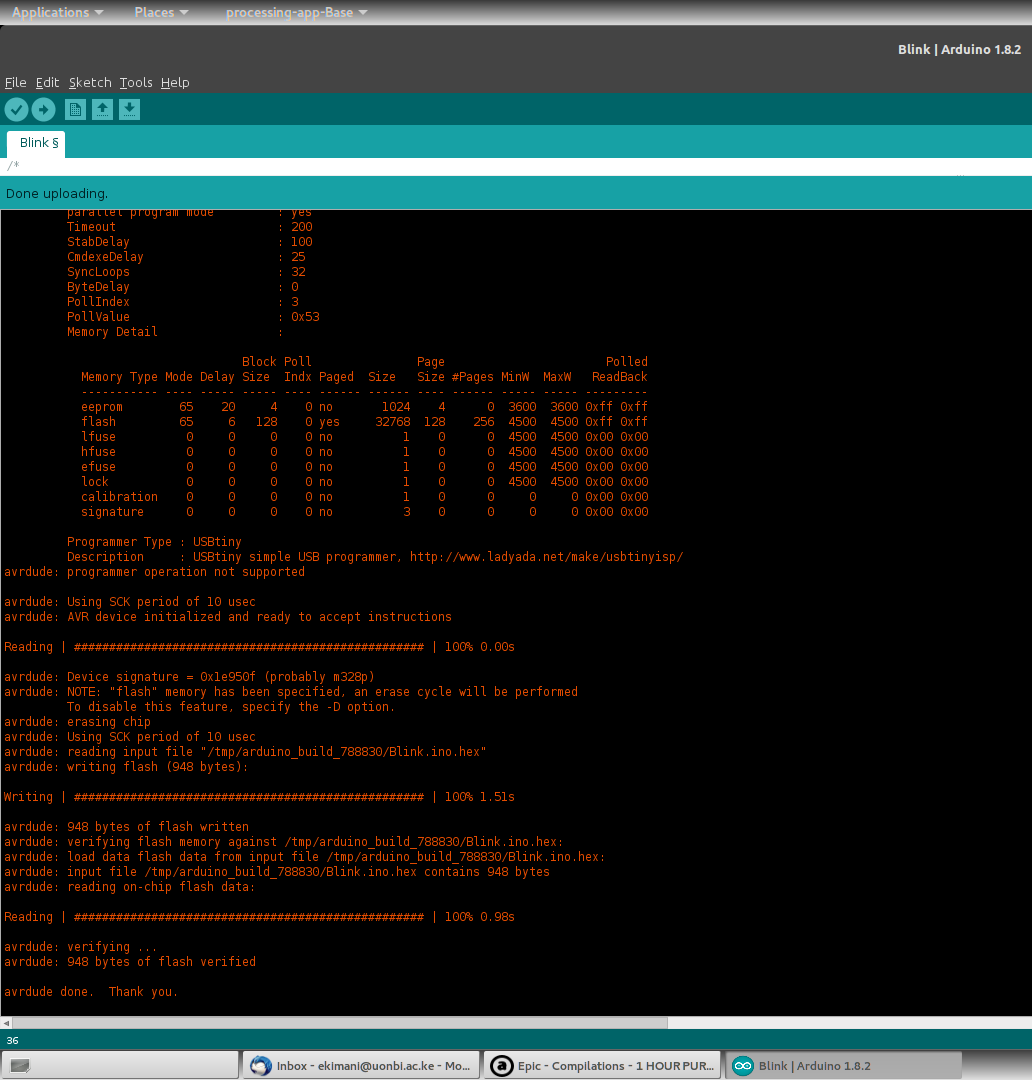Screen dimensions: 1032x1080
Task: Click the 'Memory Type' column header
Action: point(119,377)
